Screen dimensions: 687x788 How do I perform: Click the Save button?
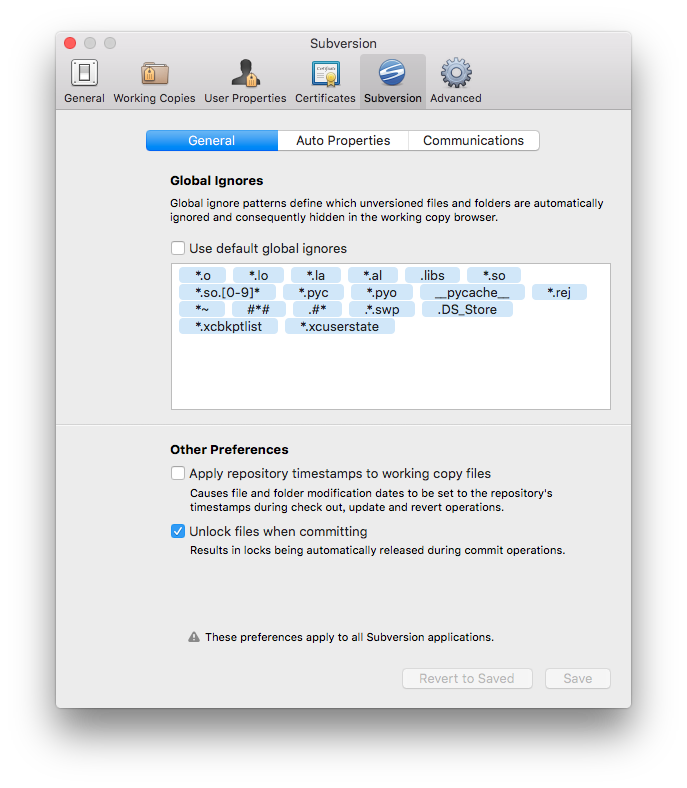click(577, 678)
